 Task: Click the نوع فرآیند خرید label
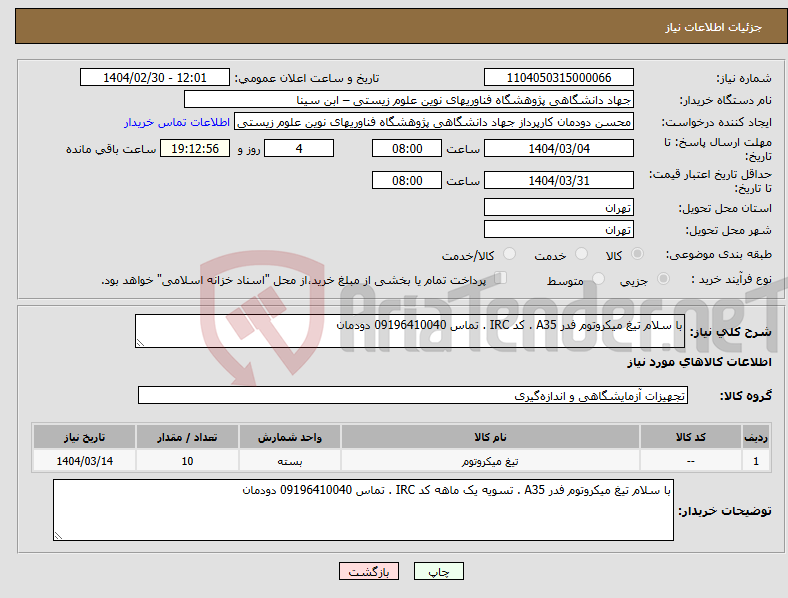731,279
